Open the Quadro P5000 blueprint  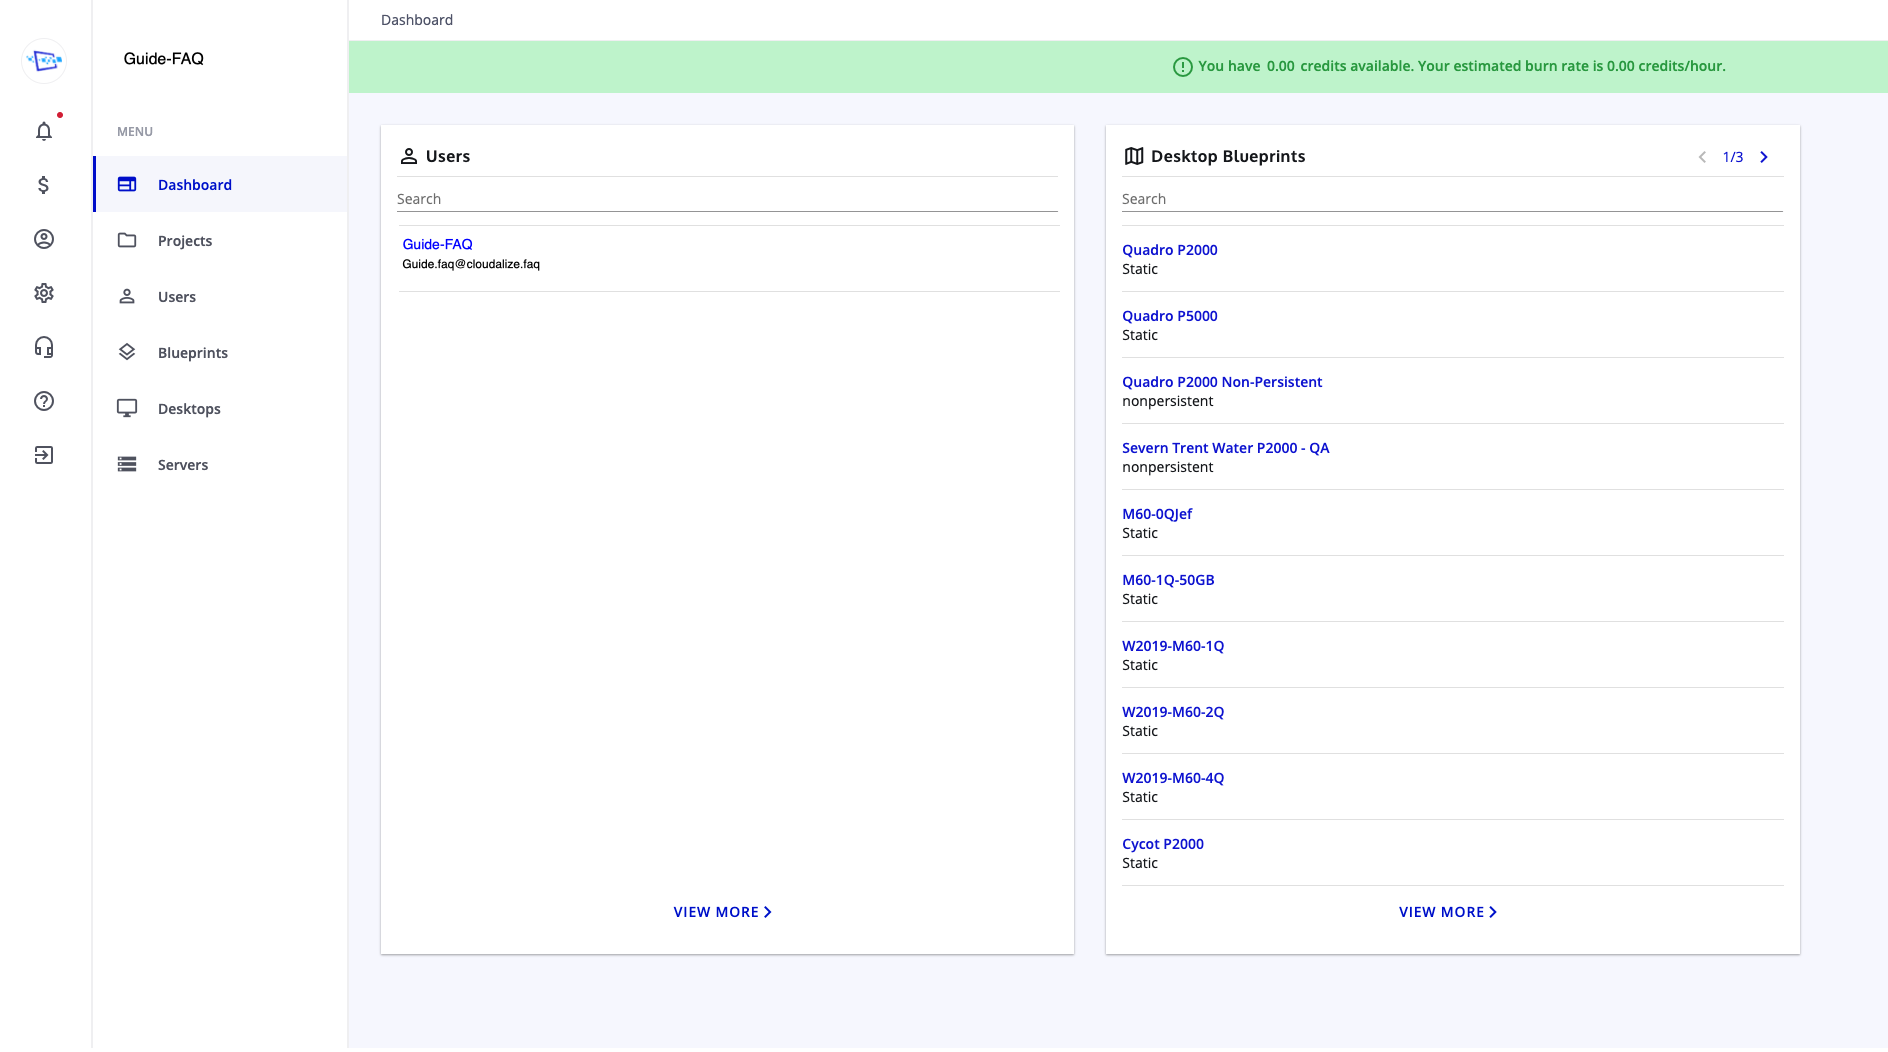(1169, 316)
